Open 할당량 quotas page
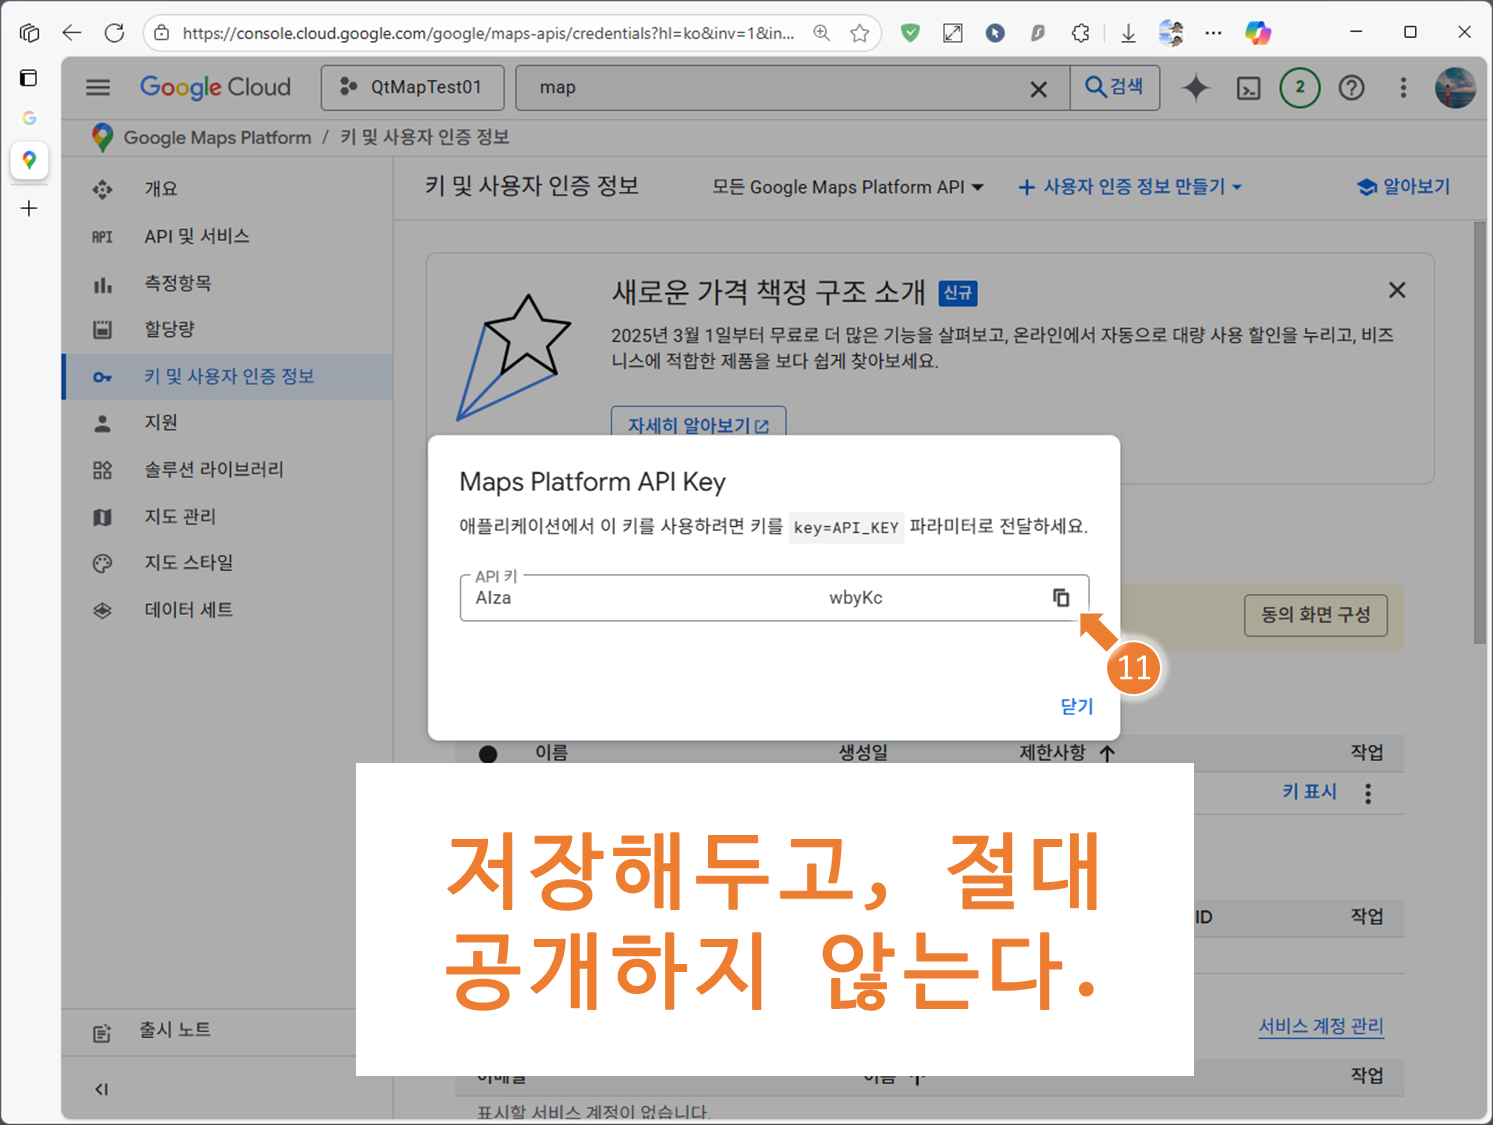Viewport: 1493px width, 1125px height. 227,329
